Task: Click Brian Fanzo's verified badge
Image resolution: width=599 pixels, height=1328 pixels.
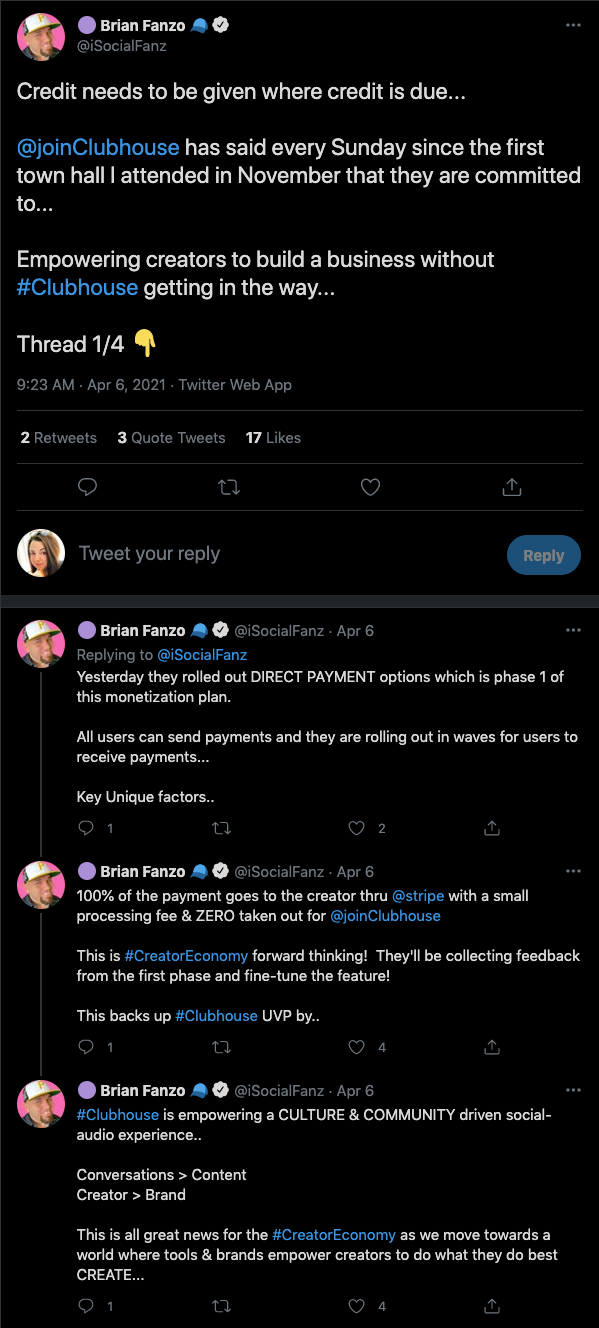Action: pyautogui.click(x=219, y=24)
